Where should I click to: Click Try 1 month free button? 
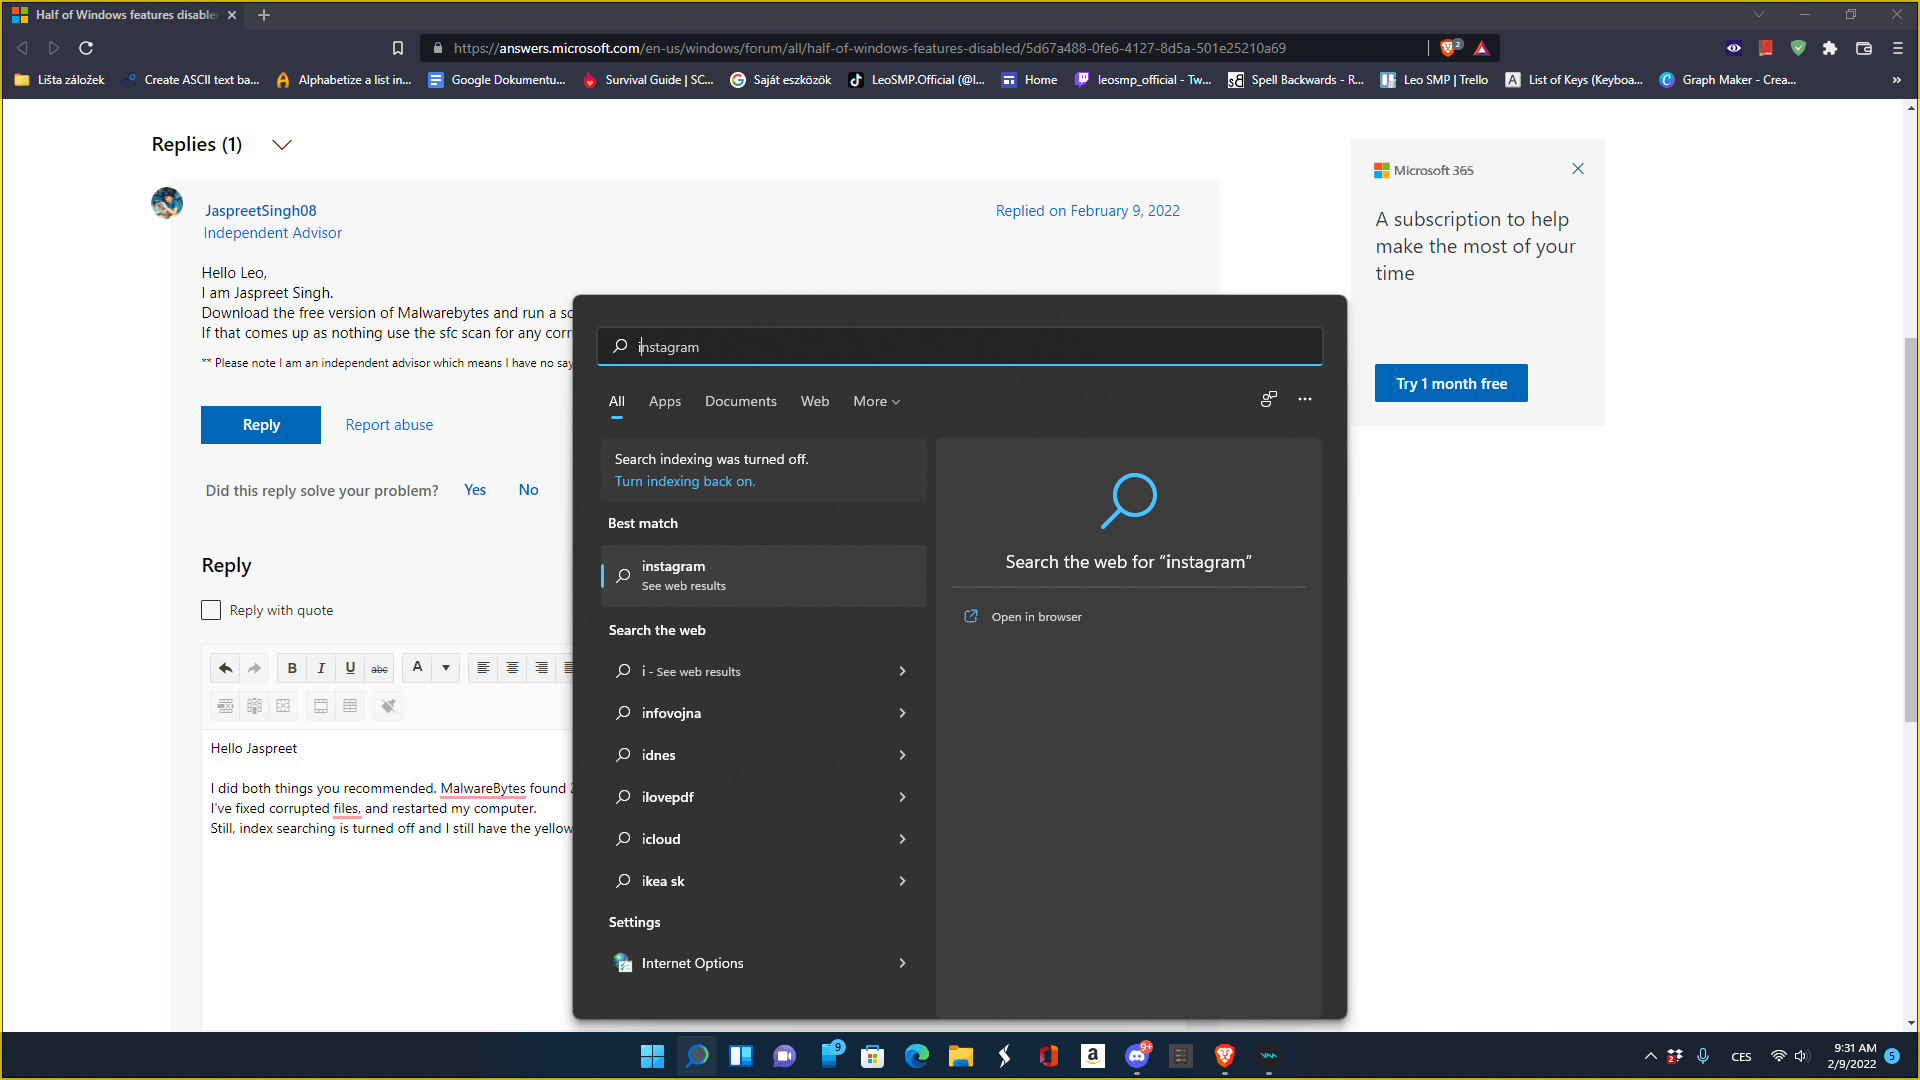[1451, 383]
